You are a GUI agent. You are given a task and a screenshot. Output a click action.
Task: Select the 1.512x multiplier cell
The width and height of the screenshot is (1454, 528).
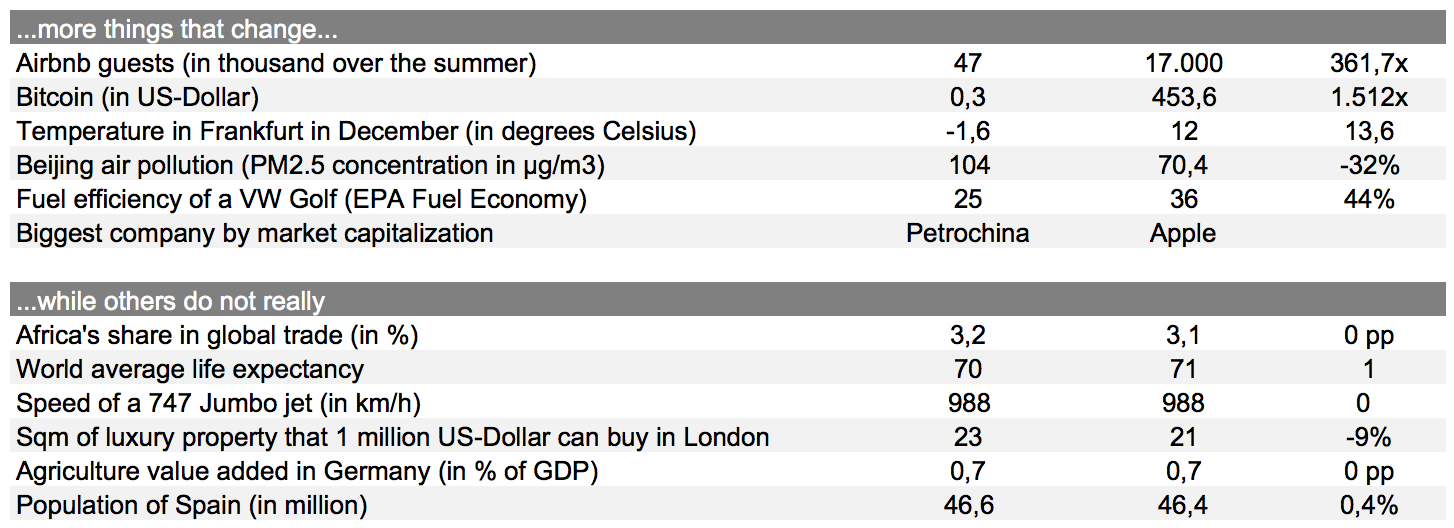click(1367, 98)
